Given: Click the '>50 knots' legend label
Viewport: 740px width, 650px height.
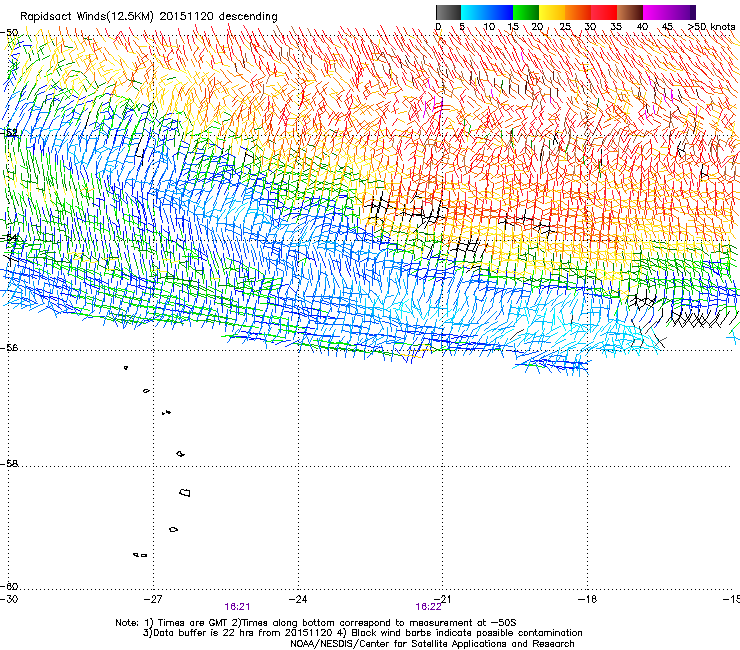Looking at the screenshot, I should click(x=712, y=27).
